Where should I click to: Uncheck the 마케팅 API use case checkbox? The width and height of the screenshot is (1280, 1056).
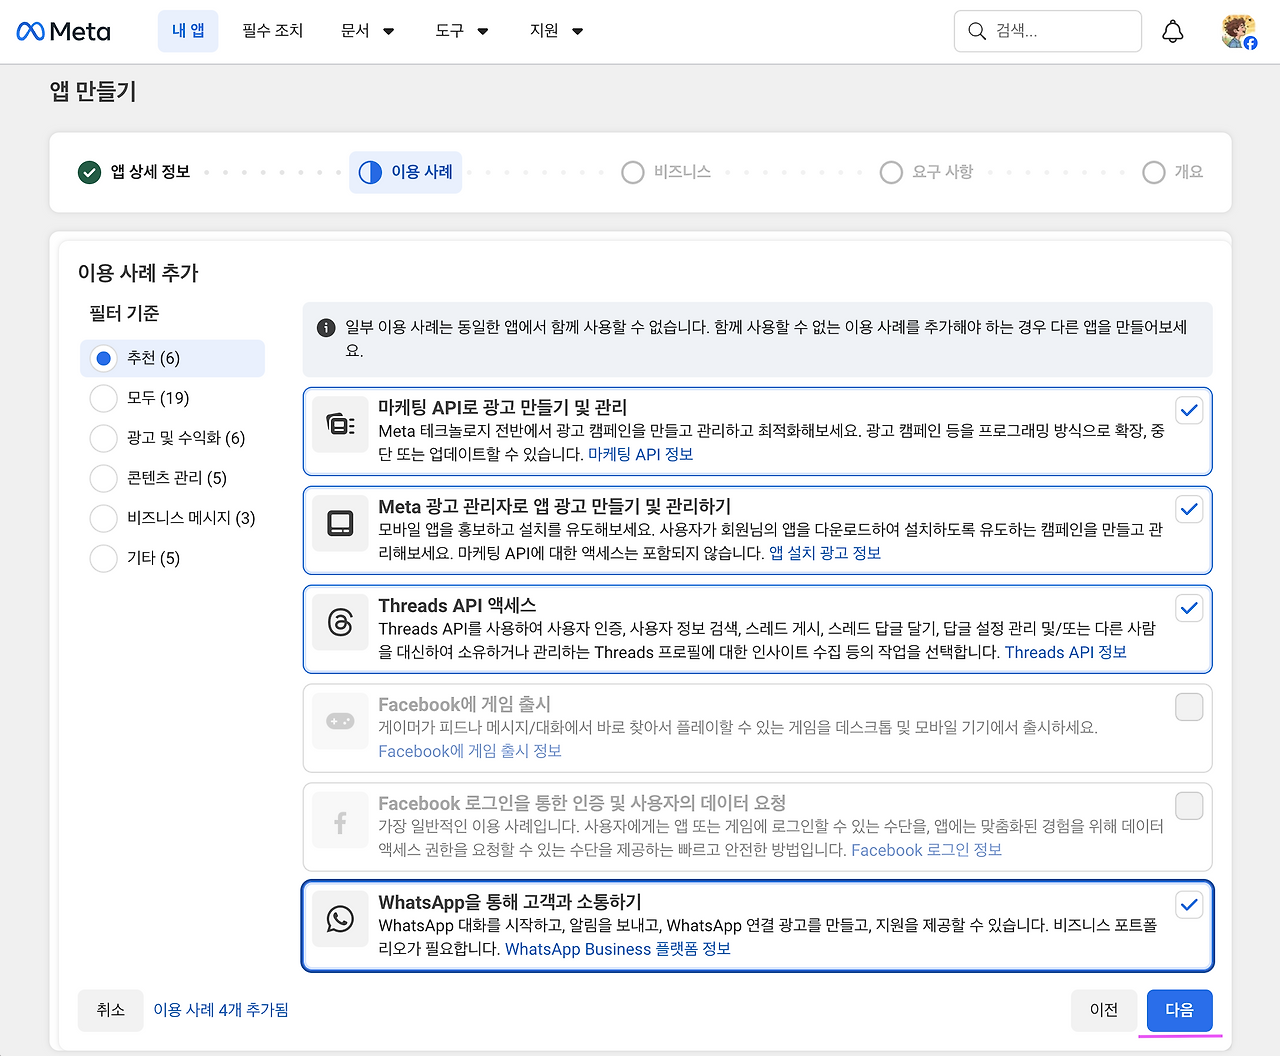[1189, 410]
